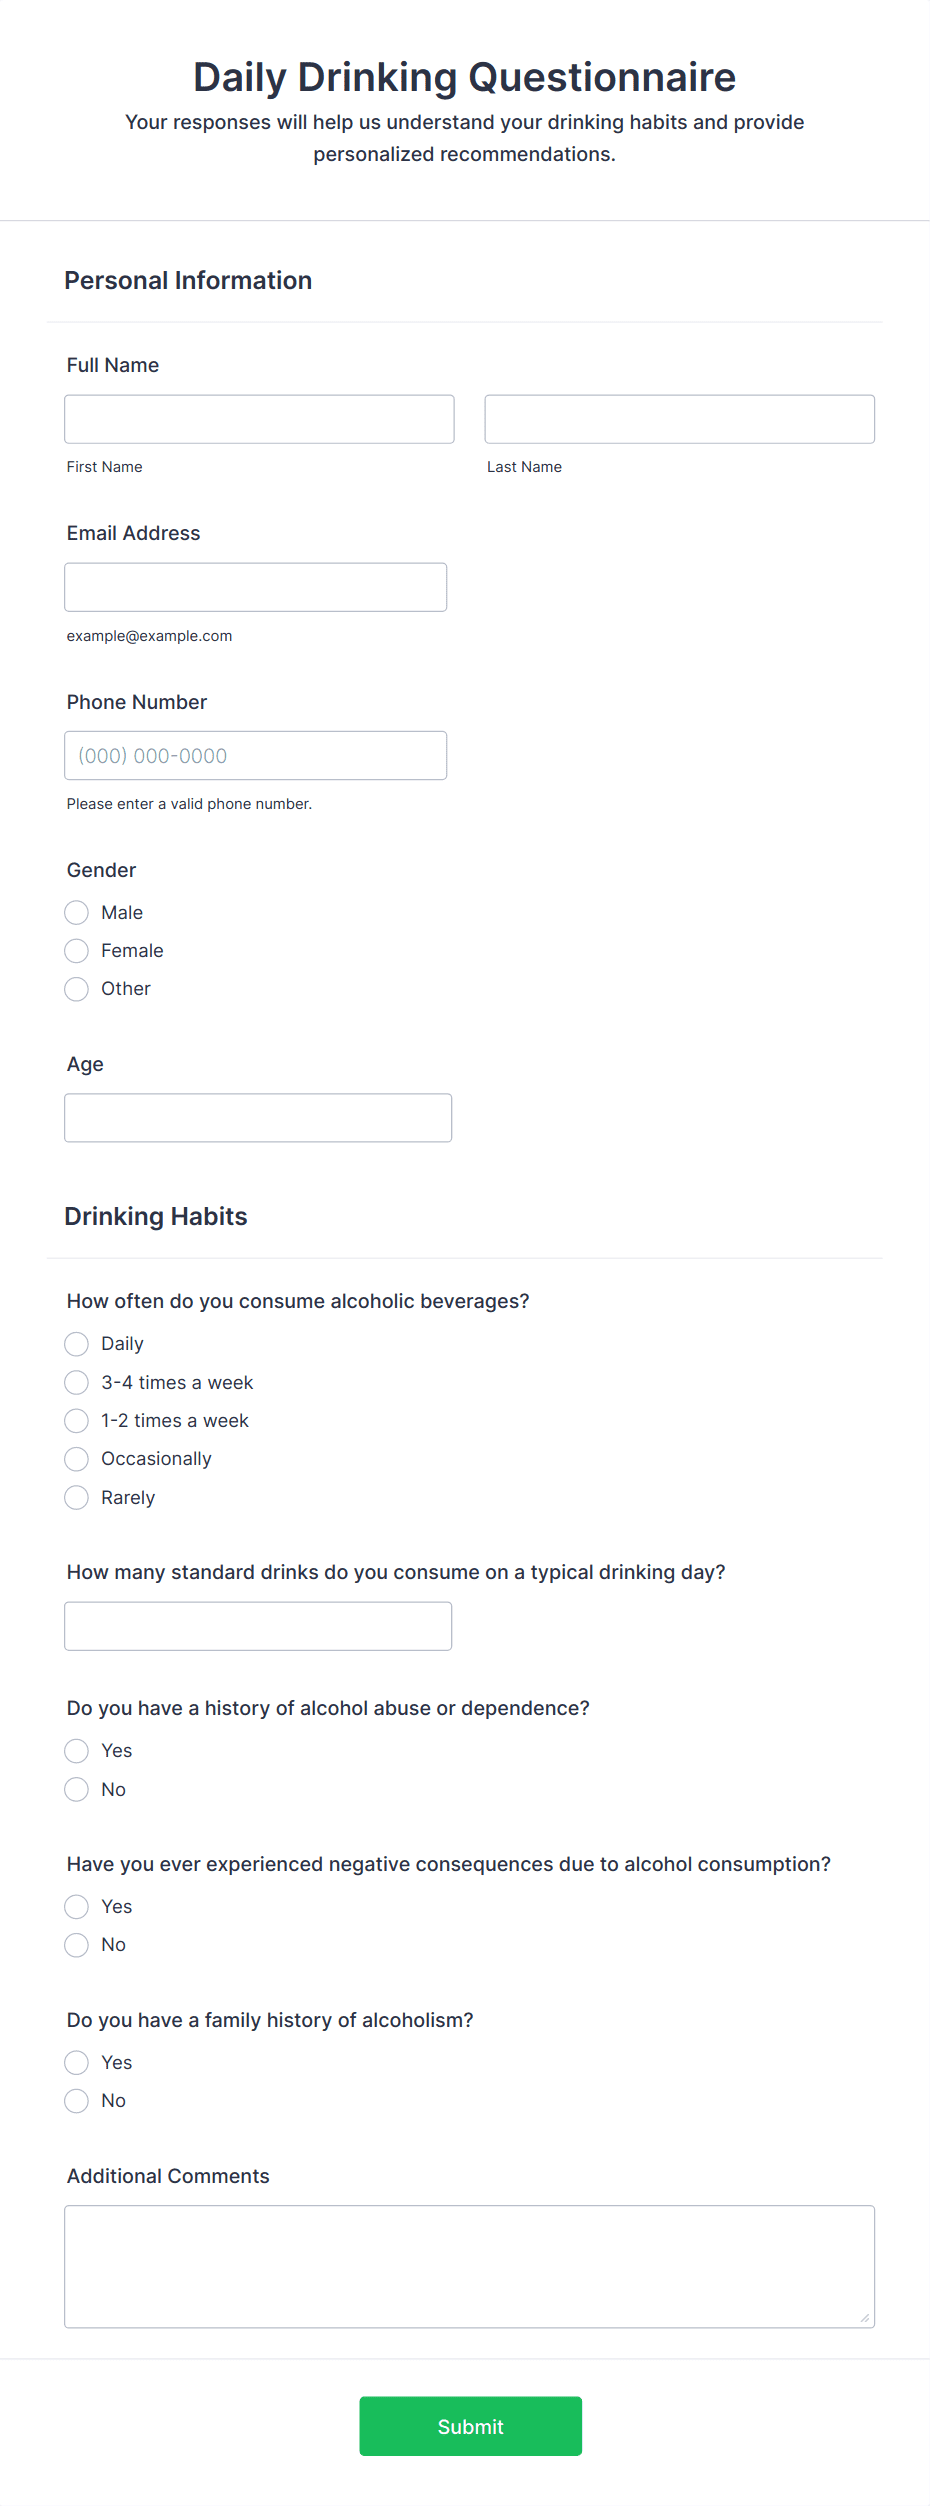
Task: Select No for negative consequences question
Action: click(76, 1944)
